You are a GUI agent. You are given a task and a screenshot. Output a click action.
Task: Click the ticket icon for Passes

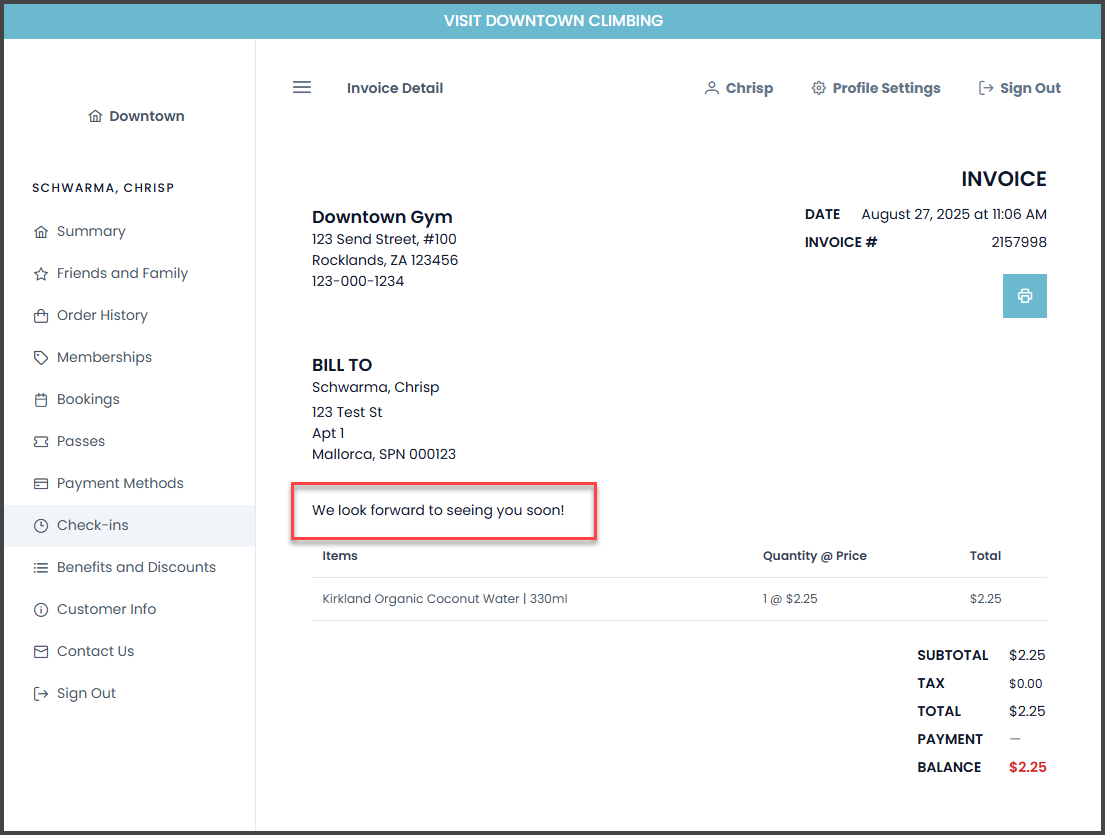point(41,442)
